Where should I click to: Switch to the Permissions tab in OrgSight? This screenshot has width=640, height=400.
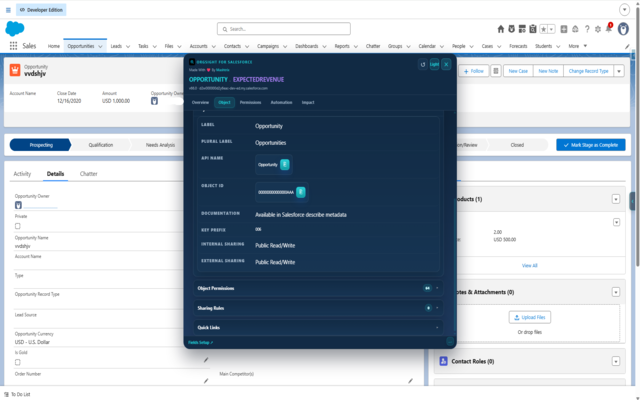tap(250, 102)
